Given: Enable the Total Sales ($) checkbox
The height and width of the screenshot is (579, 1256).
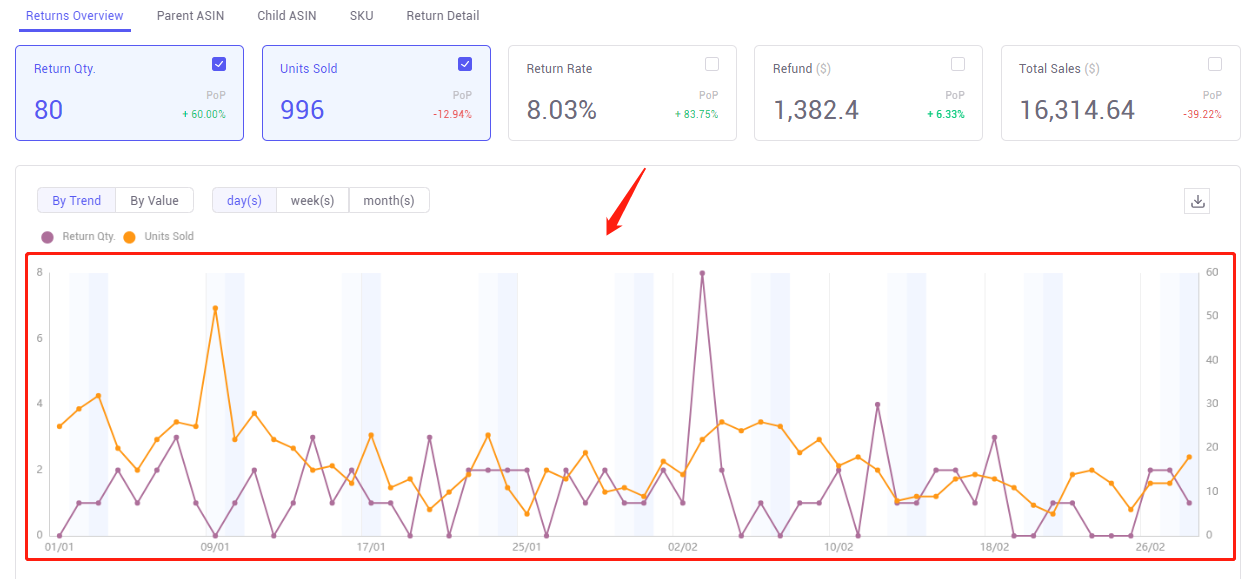Looking at the screenshot, I should click(x=1214, y=63).
